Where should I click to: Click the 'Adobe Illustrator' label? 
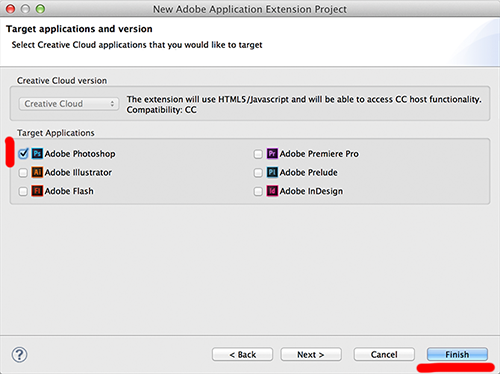point(78,172)
